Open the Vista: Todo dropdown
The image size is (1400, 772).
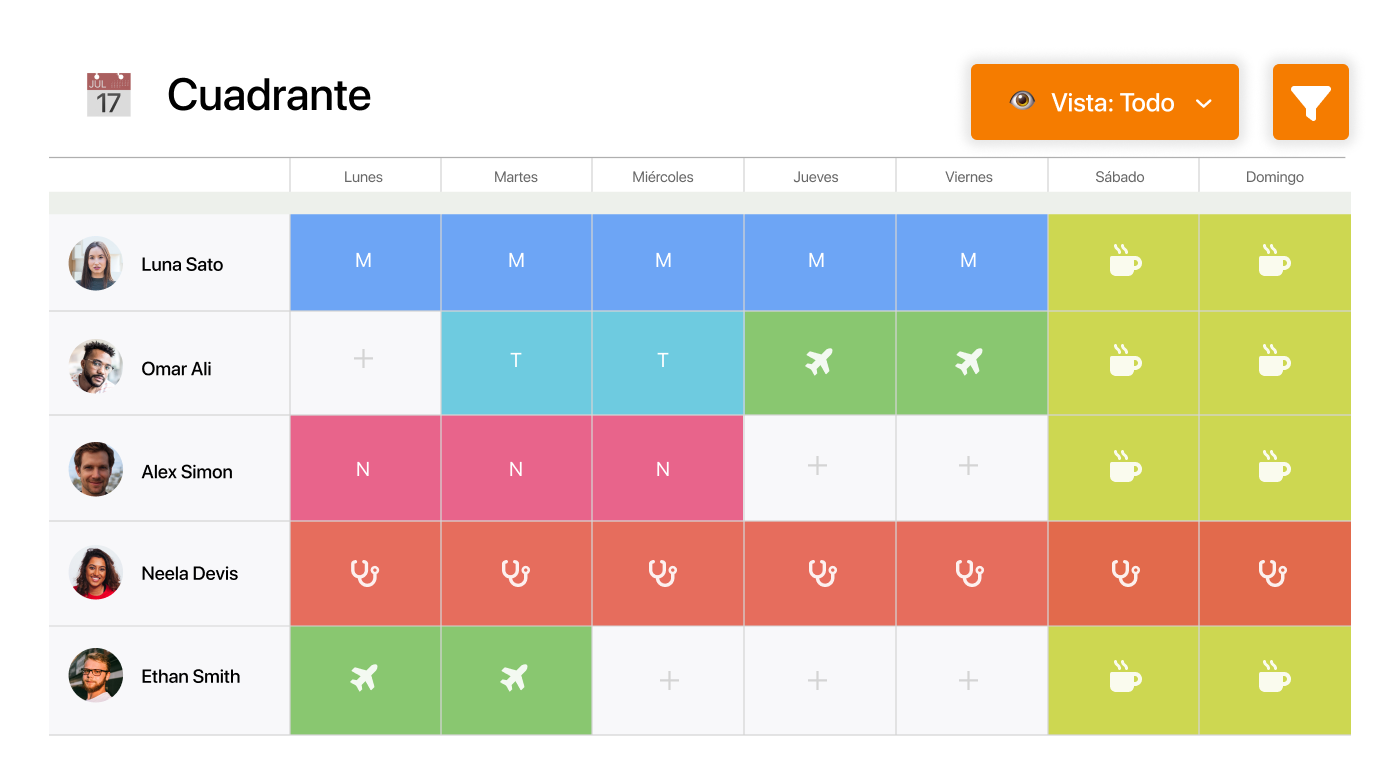[1104, 102]
